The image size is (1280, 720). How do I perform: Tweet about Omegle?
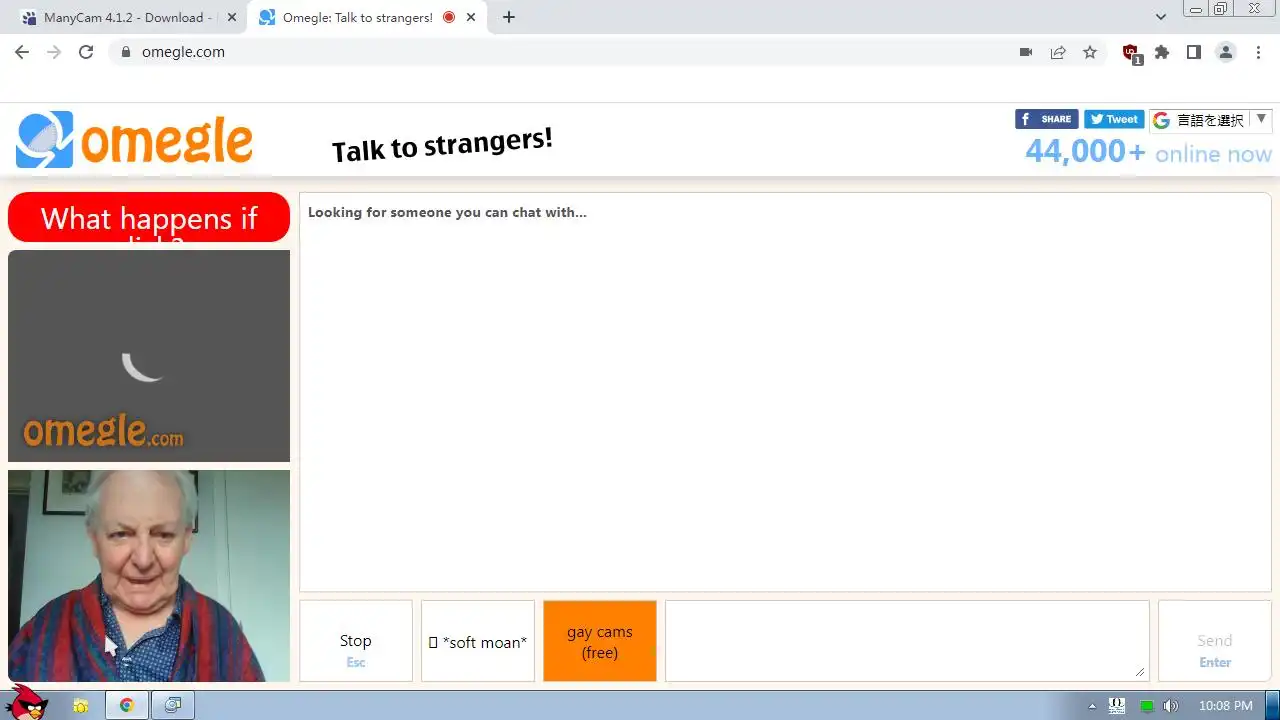coord(1114,119)
